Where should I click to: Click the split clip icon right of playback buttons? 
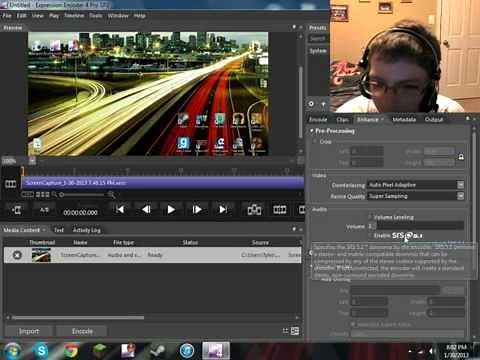pyautogui.click(x=254, y=210)
